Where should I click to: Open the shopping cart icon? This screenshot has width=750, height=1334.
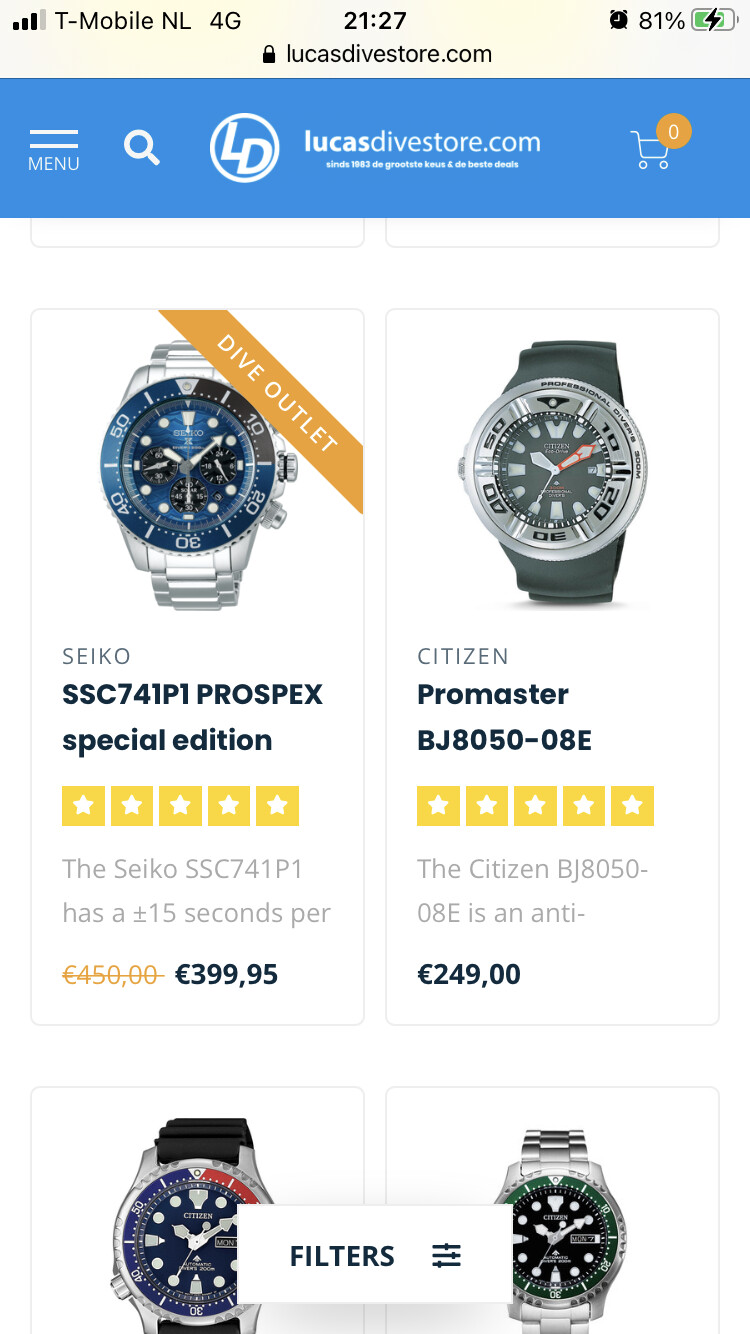click(651, 150)
